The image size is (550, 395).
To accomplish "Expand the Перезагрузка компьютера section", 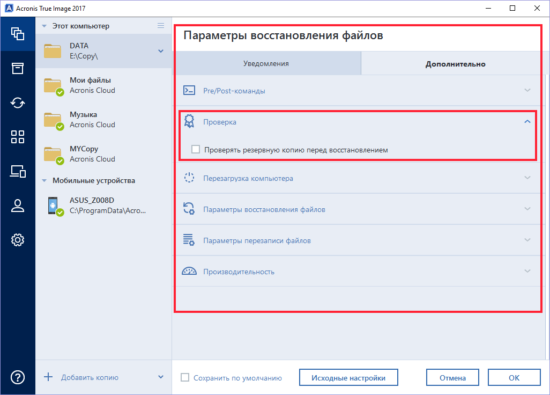I will pyautogui.click(x=358, y=178).
